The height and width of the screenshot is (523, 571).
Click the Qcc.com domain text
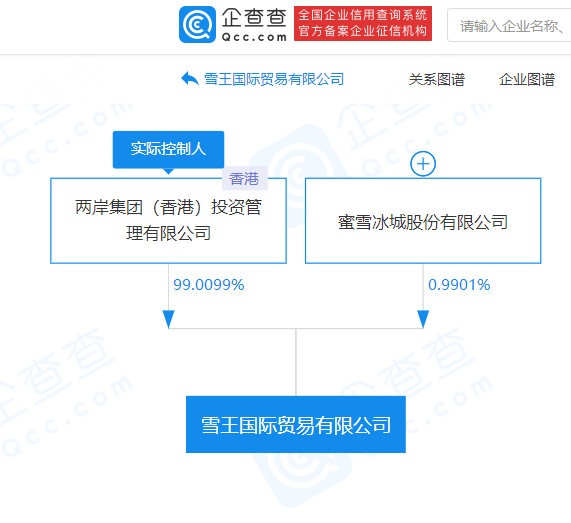(254, 37)
